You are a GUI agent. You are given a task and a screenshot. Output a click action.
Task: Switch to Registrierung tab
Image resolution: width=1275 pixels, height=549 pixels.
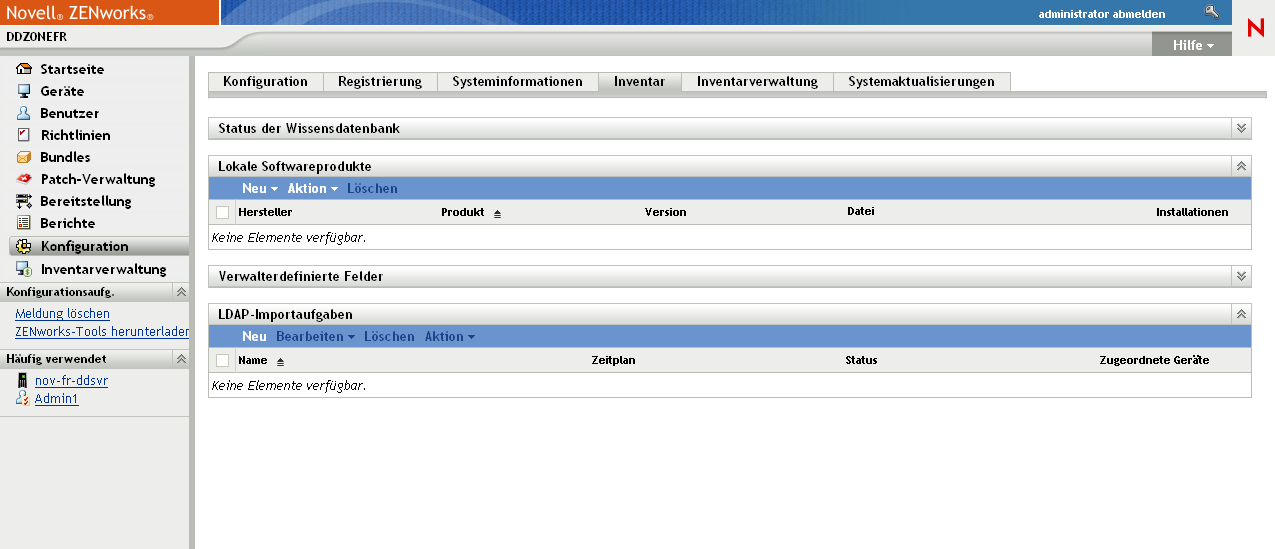coord(380,82)
